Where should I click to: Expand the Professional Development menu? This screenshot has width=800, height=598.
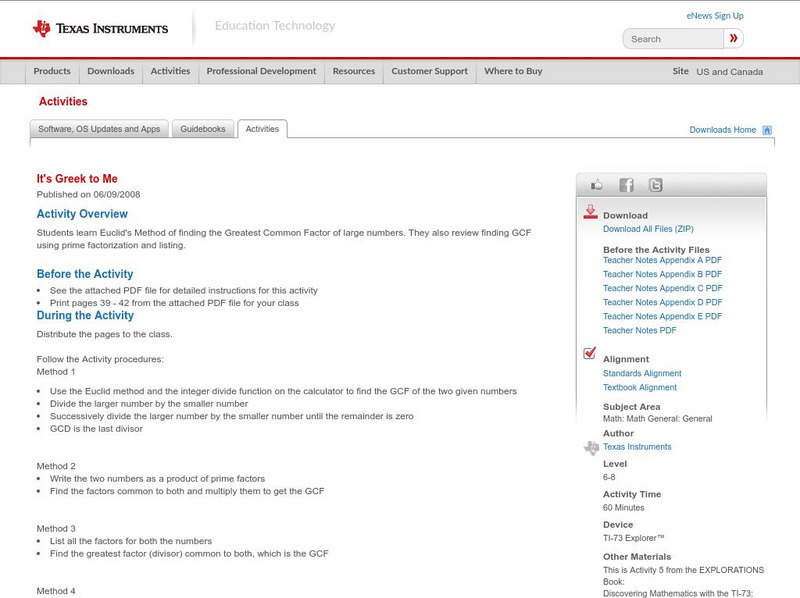[x=261, y=72]
